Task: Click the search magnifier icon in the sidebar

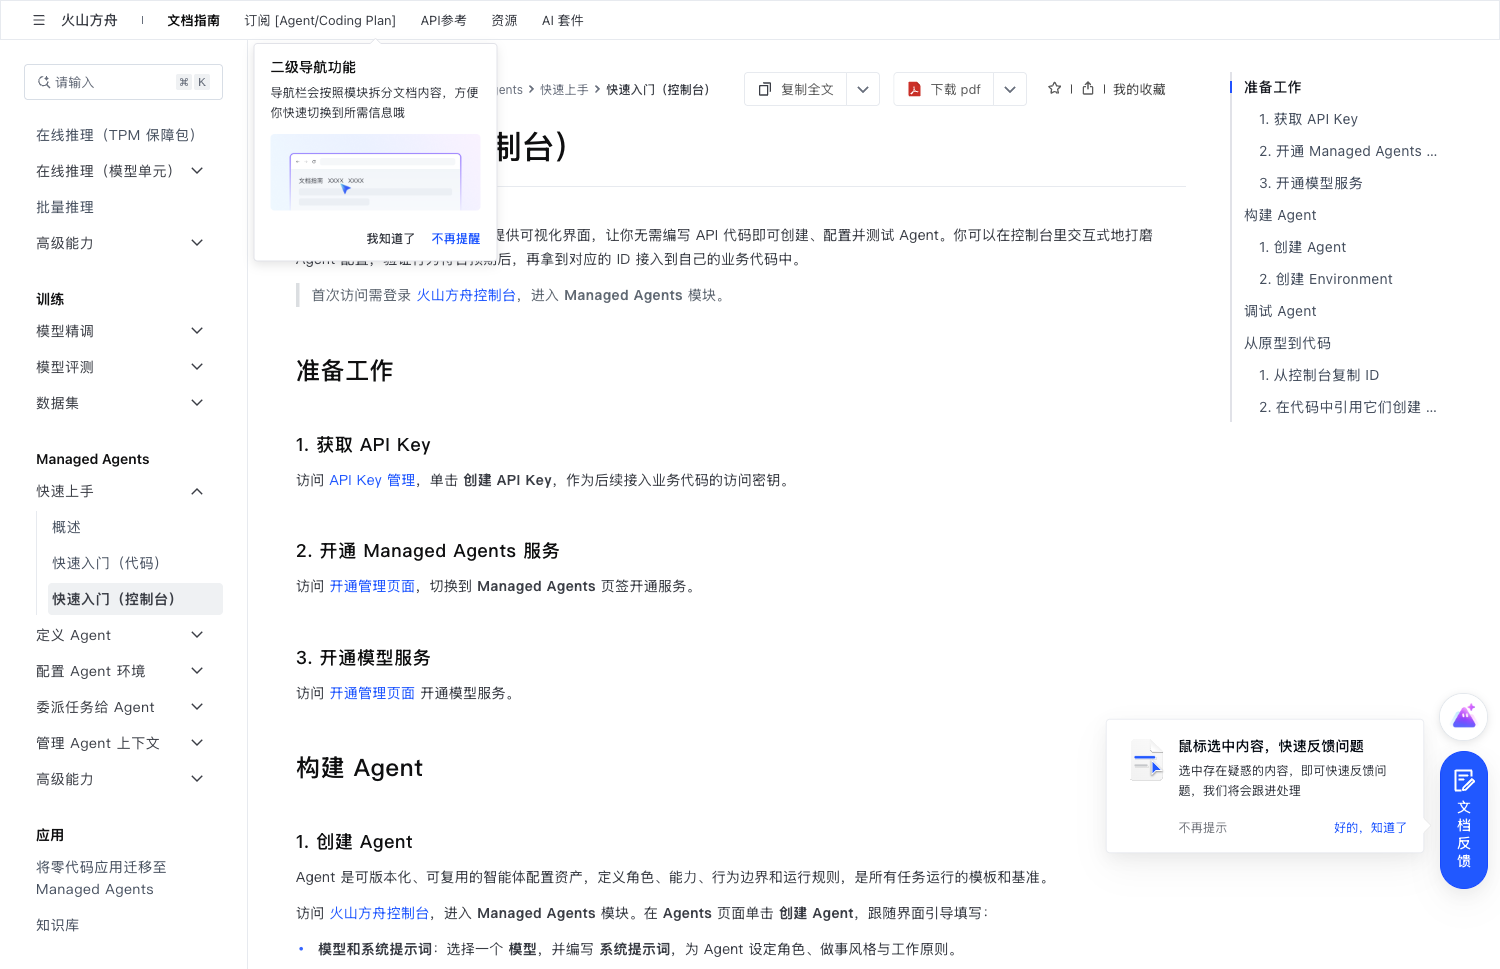Action: 44,82
